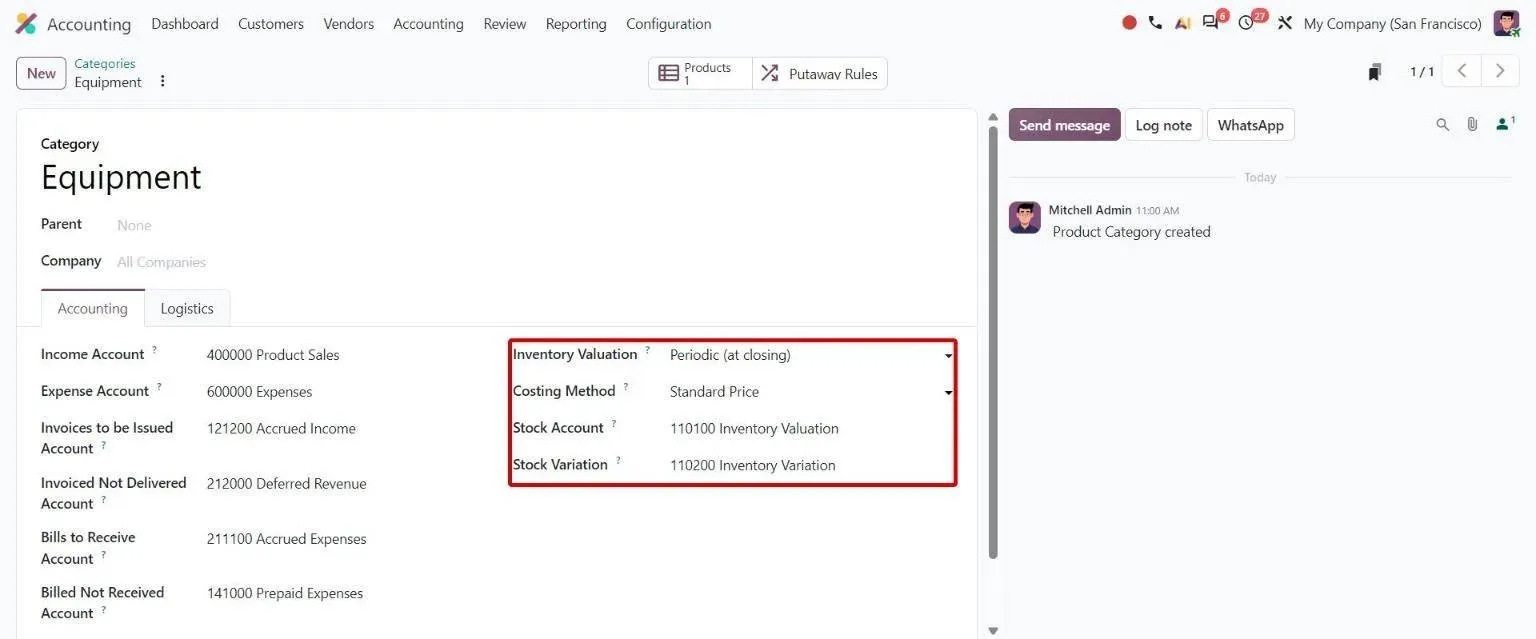Open the Vendors menu
Screen dimensions: 1536x639
[349, 23]
